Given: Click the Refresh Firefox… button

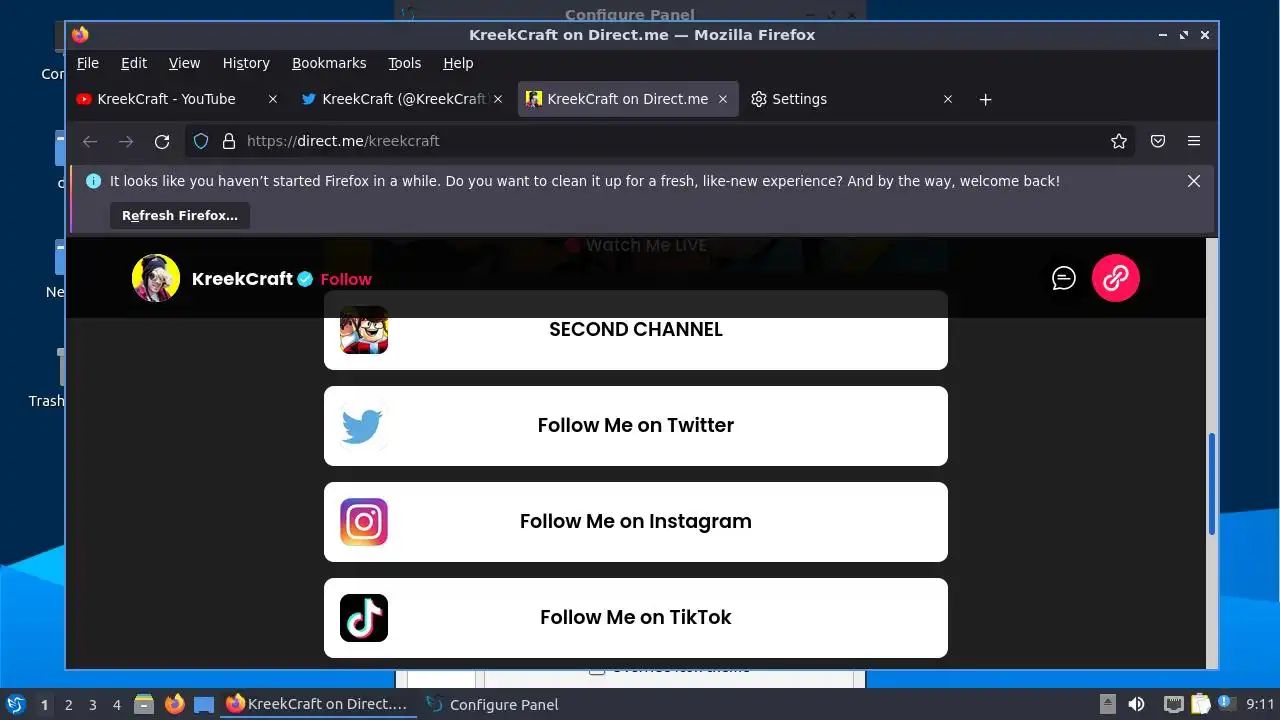Looking at the screenshot, I should 180,215.
